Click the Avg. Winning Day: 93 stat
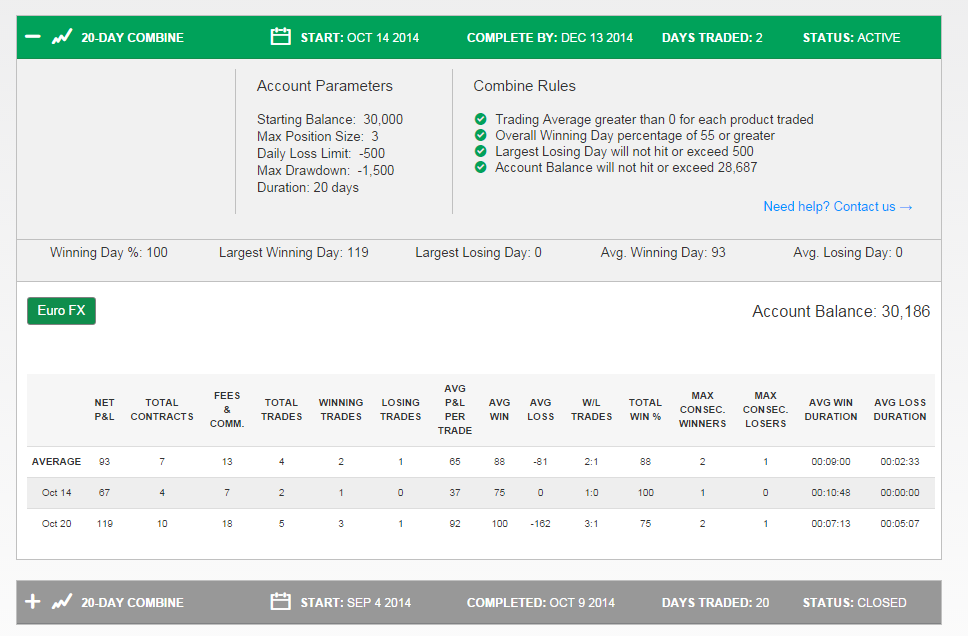Image resolution: width=968 pixels, height=636 pixels. pos(663,253)
